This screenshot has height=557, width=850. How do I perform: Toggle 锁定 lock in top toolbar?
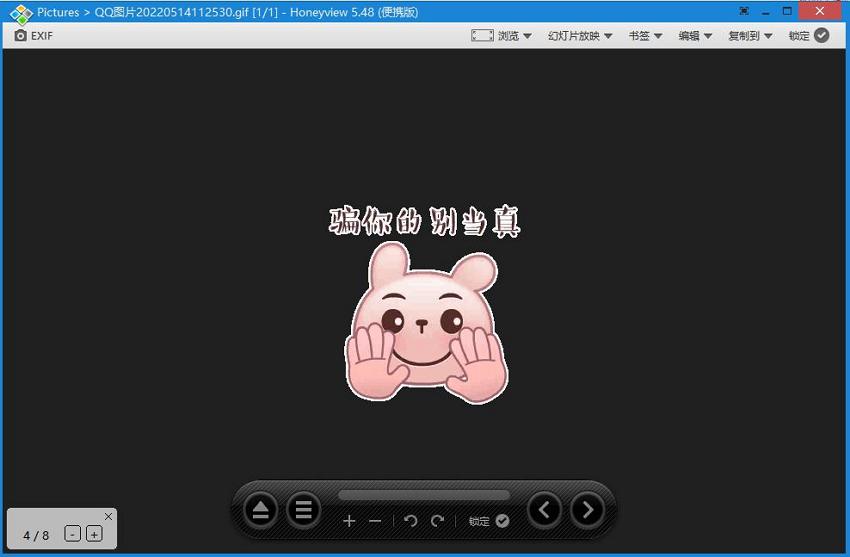[808, 35]
